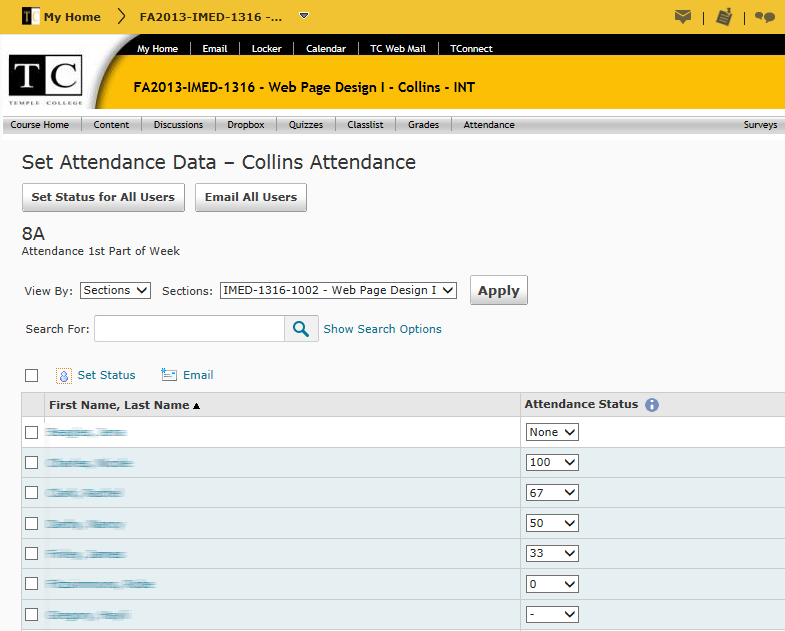Click the Apply button
Image resolution: width=785 pixels, height=631 pixels.
pyautogui.click(x=499, y=290)
